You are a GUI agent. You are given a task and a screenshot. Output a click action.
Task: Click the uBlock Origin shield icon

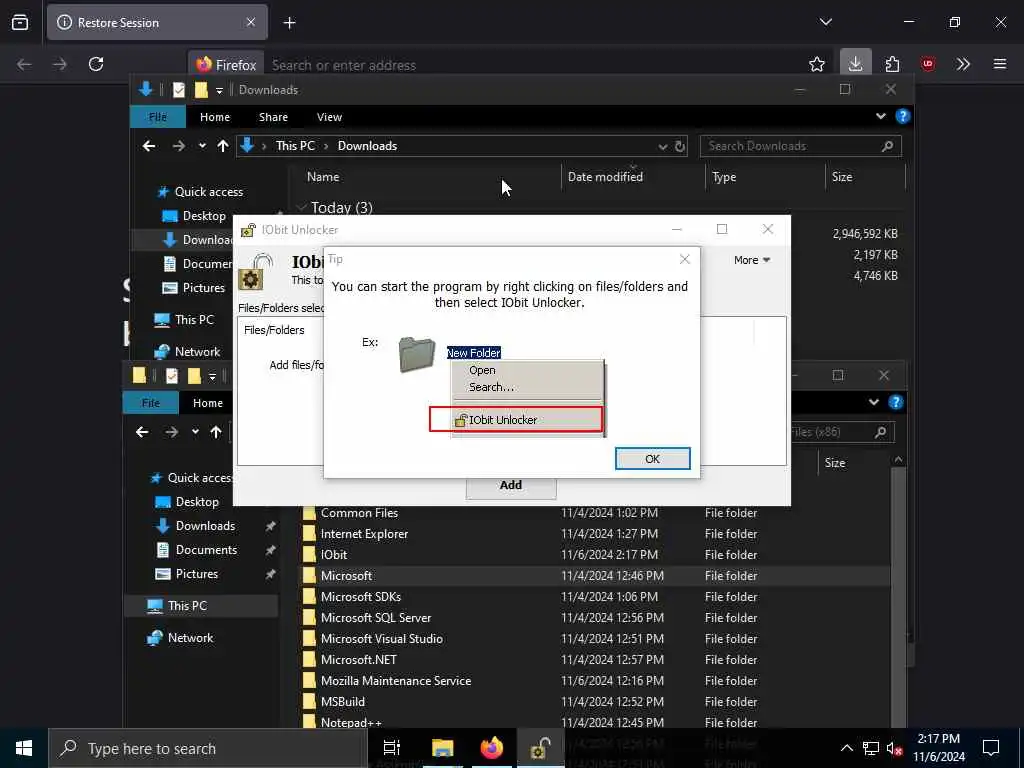click(927, 64)
